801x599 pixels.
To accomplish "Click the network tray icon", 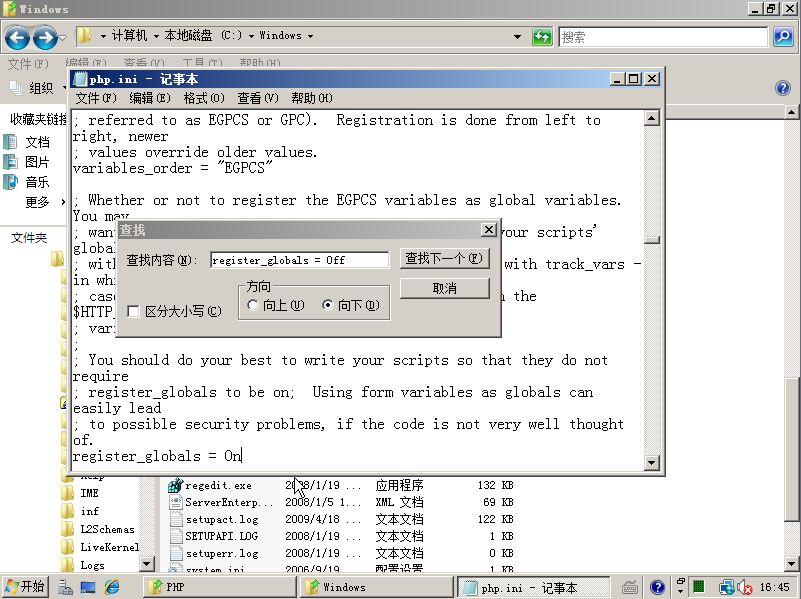I will [x=726, y=587].
